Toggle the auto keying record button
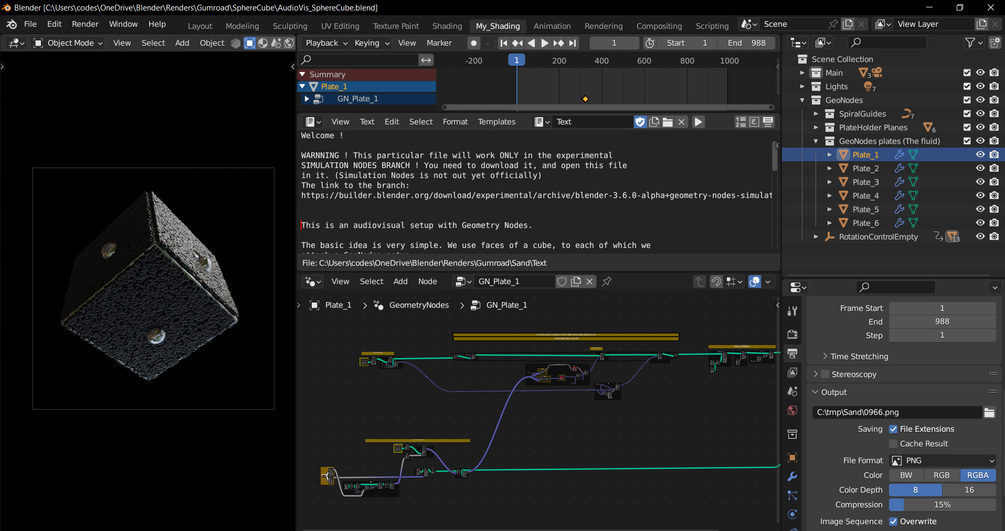 [x=474, y=43]
